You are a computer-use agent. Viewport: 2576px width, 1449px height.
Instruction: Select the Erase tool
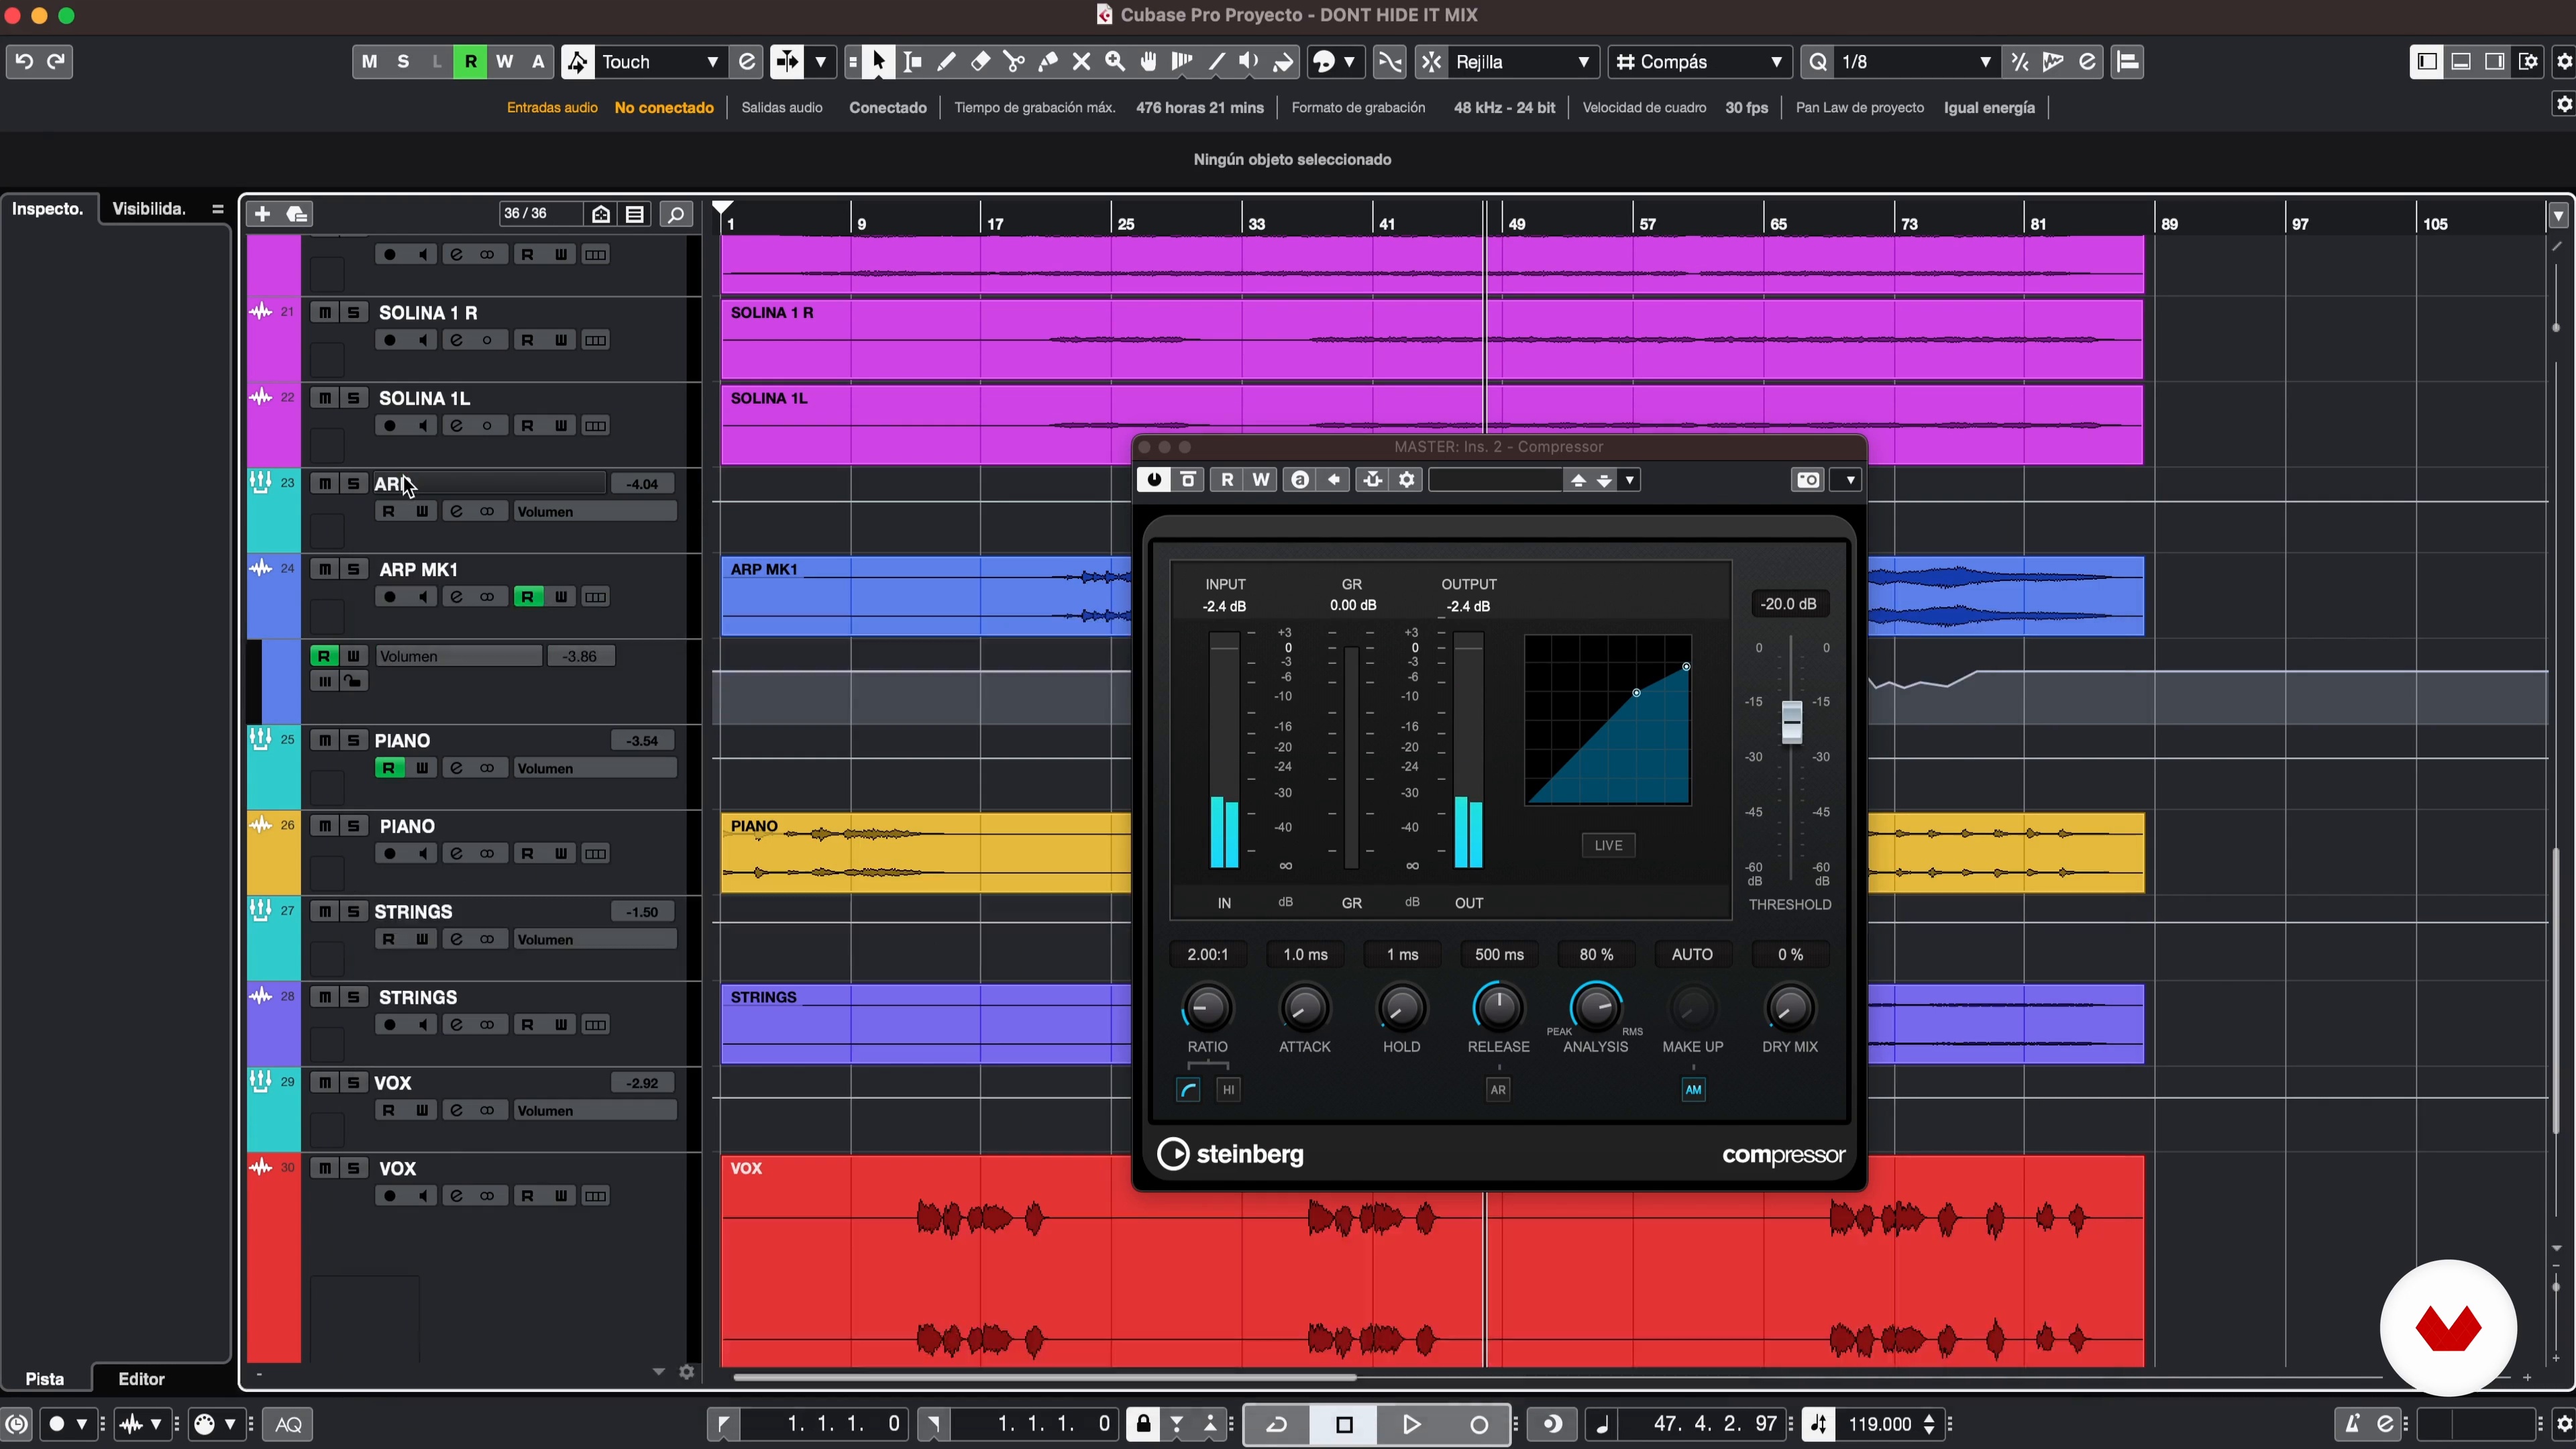pyautogui.click(x=980, y=62)
